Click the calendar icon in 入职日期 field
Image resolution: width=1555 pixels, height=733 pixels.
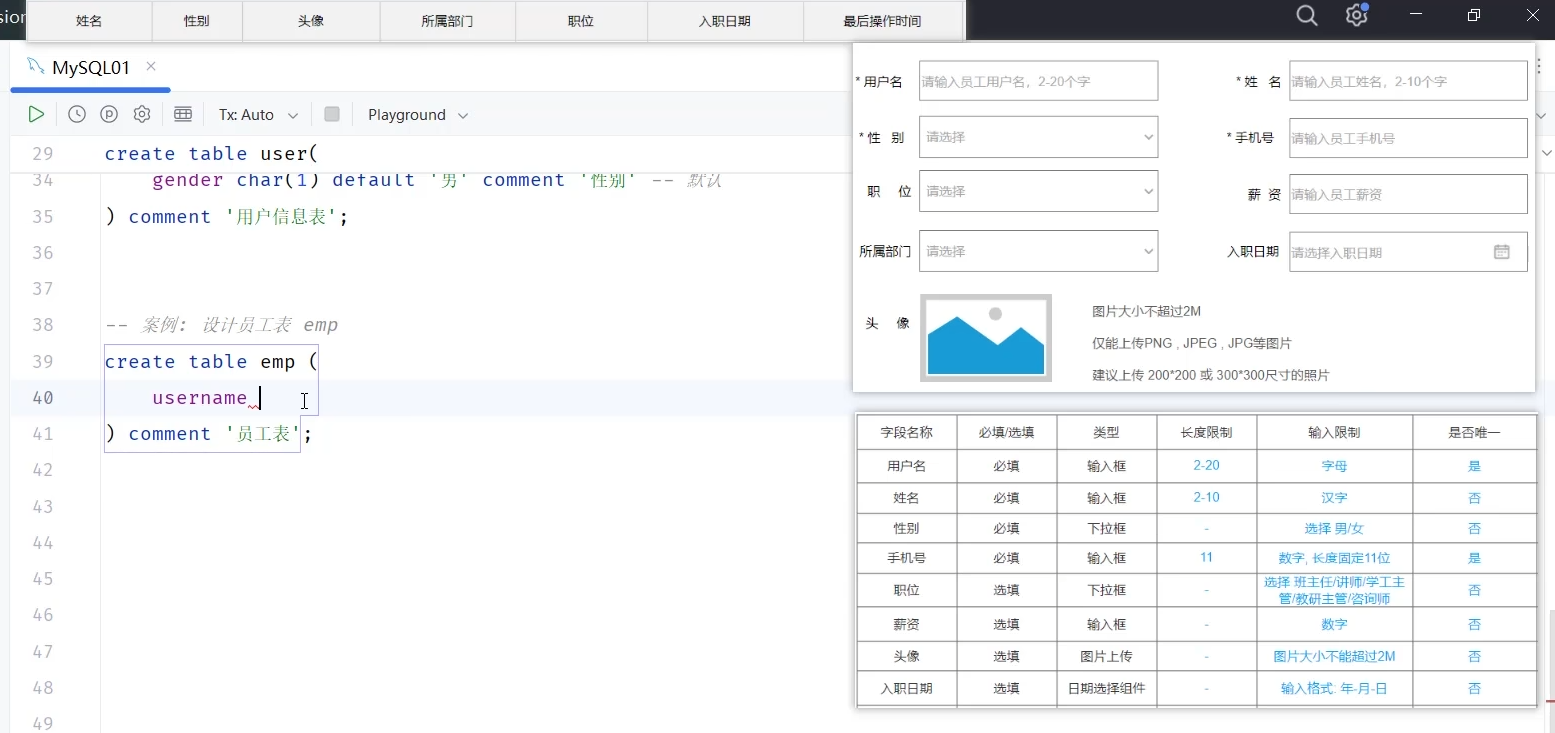[x=1502, y=252]
